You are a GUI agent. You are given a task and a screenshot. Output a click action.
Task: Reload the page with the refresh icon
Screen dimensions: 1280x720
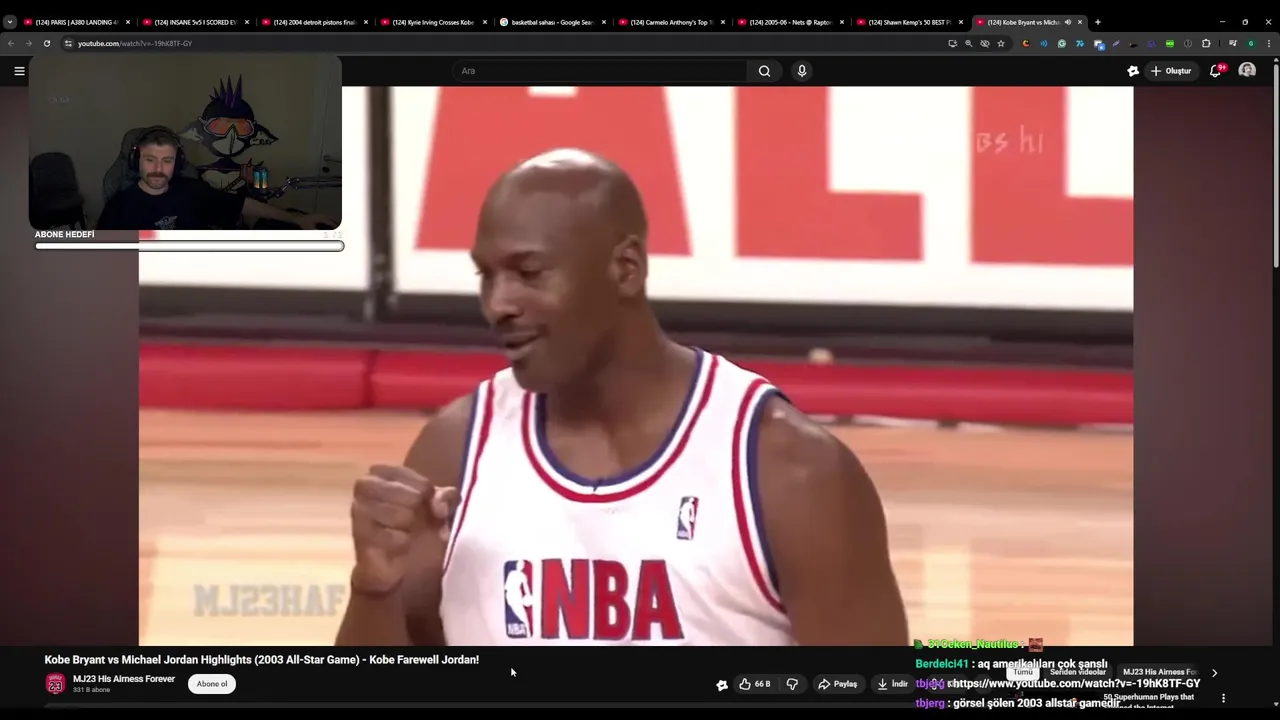(x=46, y=43)
